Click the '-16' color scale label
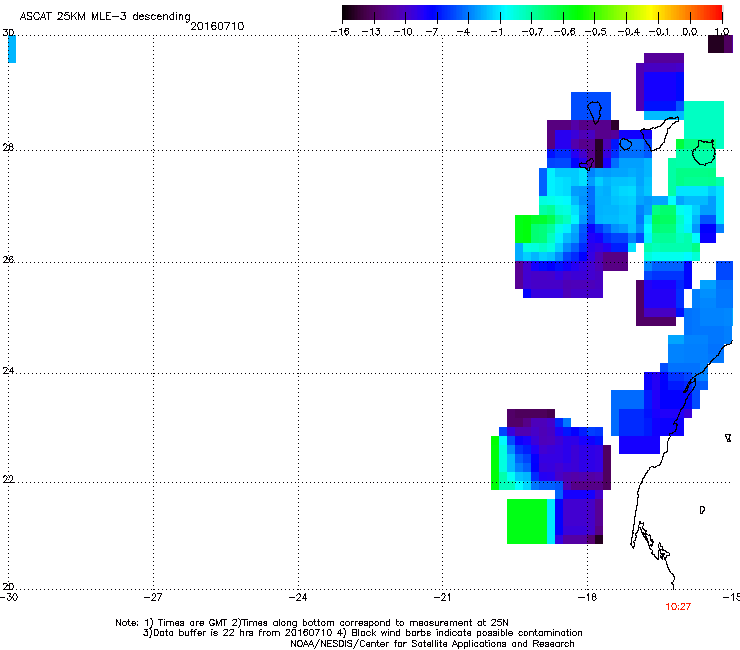Image resolution: width=740 pixels, height=650 pixels. click(340, 32)
